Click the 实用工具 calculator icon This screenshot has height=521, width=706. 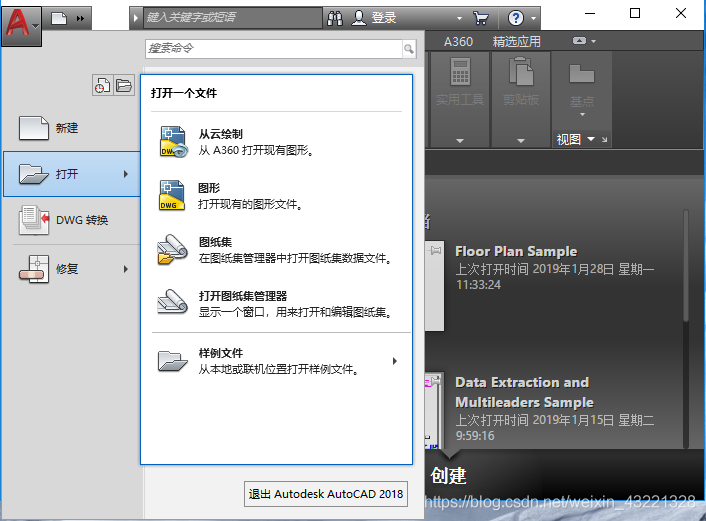460,72
